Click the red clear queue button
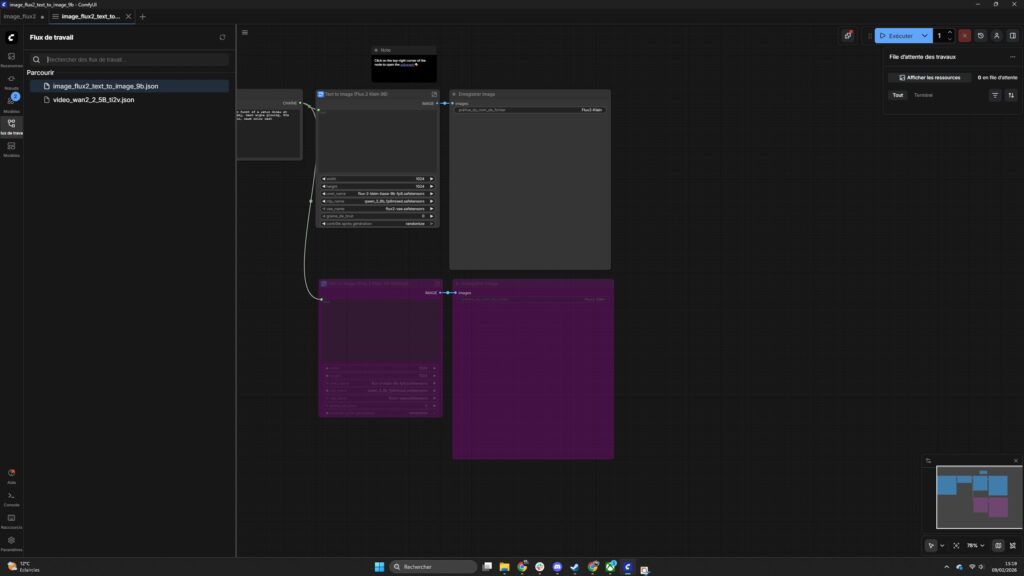 pyautogui.click(x=964, y=36)
